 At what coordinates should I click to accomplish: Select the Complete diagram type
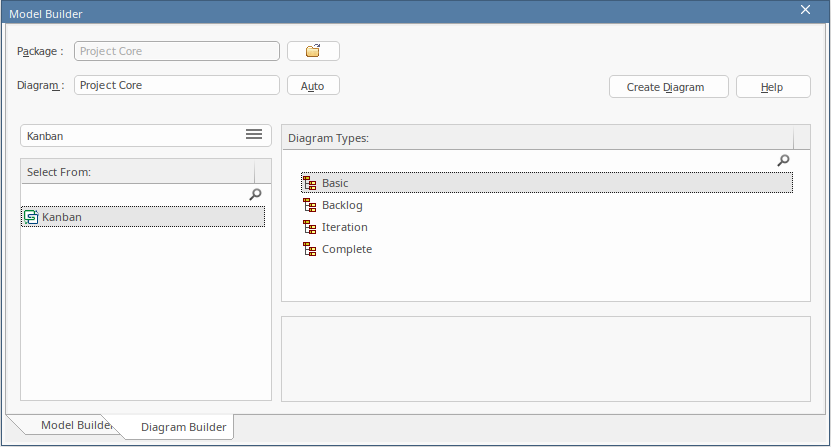(x=346, y=249)
